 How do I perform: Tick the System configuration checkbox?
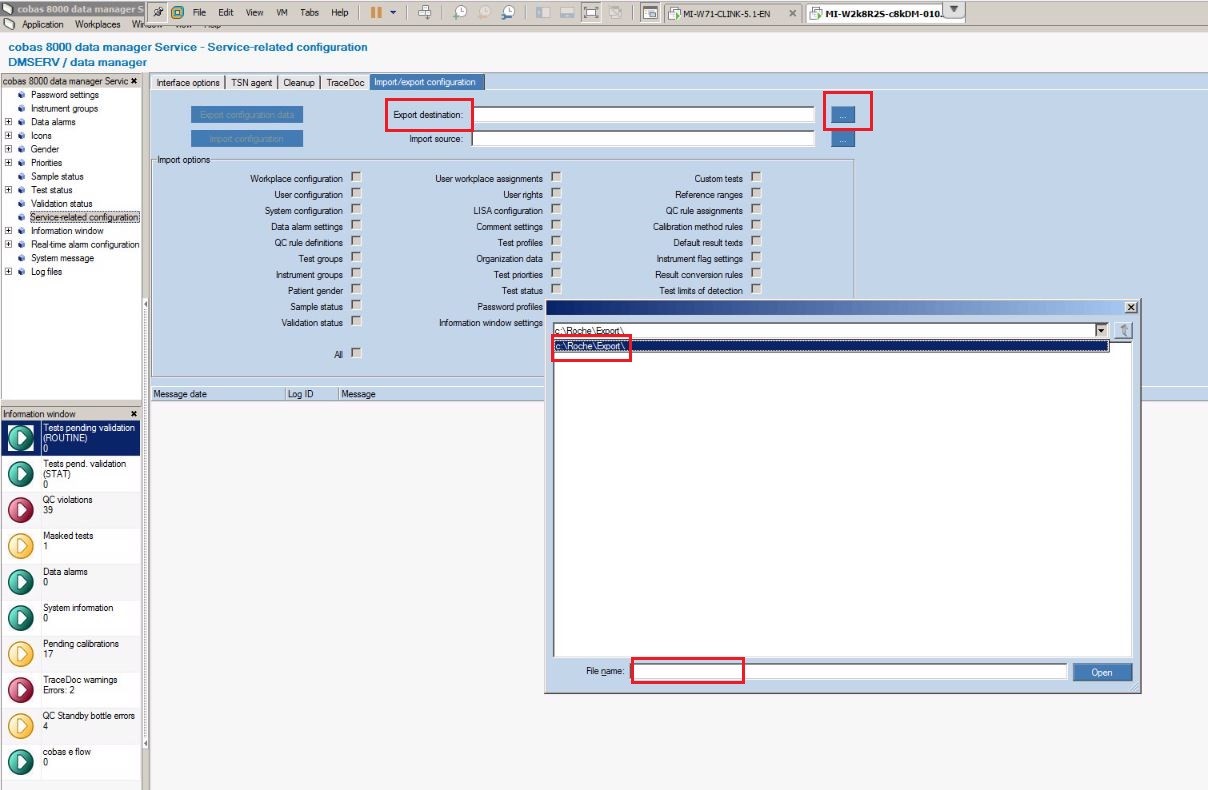[356, 209]
